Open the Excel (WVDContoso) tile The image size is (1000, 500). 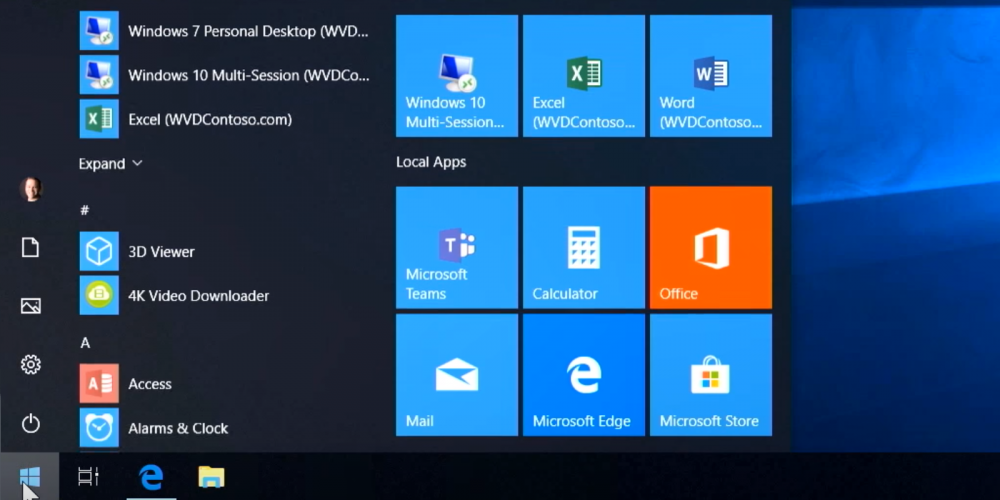[x=584, y=76]
